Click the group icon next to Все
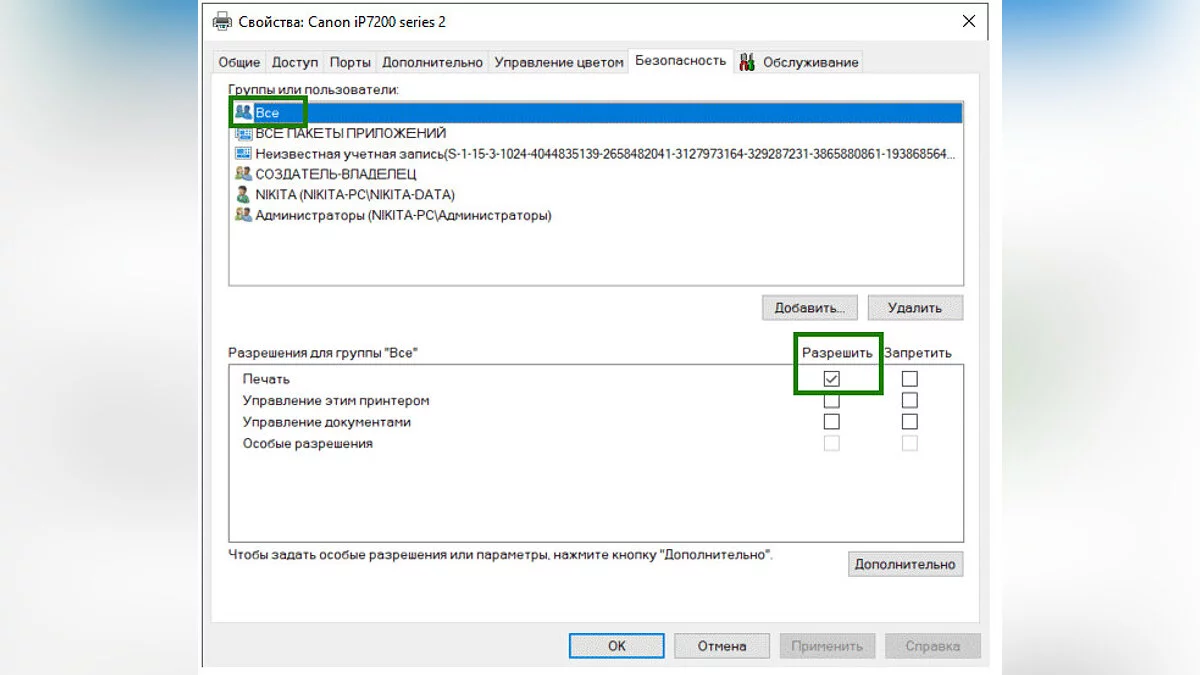Viewport: 1200px width, 675px height. coord(243,113)
